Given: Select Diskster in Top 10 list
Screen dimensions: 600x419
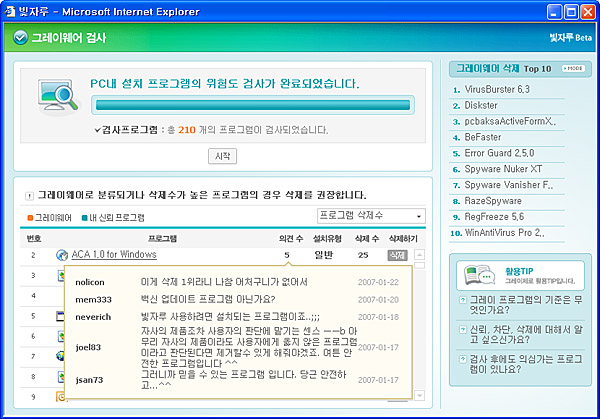Looking at the screenshot, I should pyautogui.click(x=481, y=106).
